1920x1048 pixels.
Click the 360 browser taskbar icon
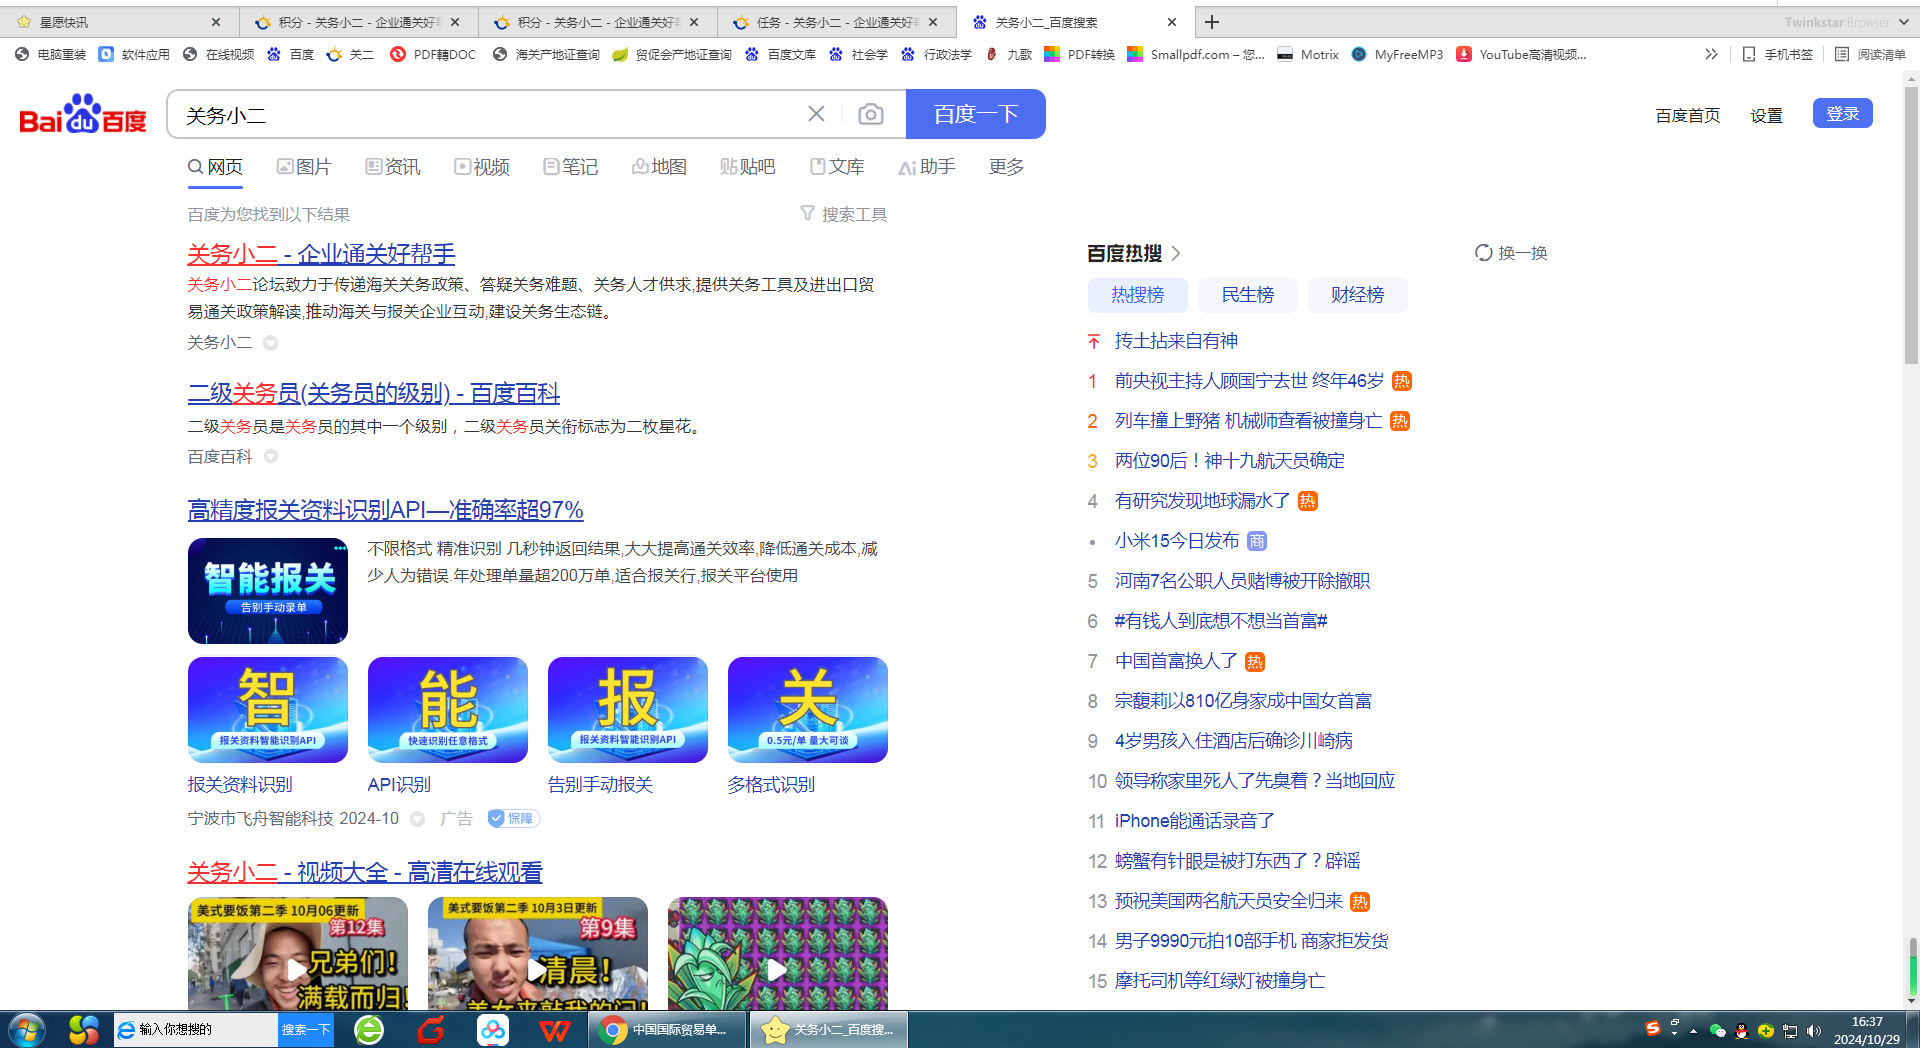pos(369,1029)
